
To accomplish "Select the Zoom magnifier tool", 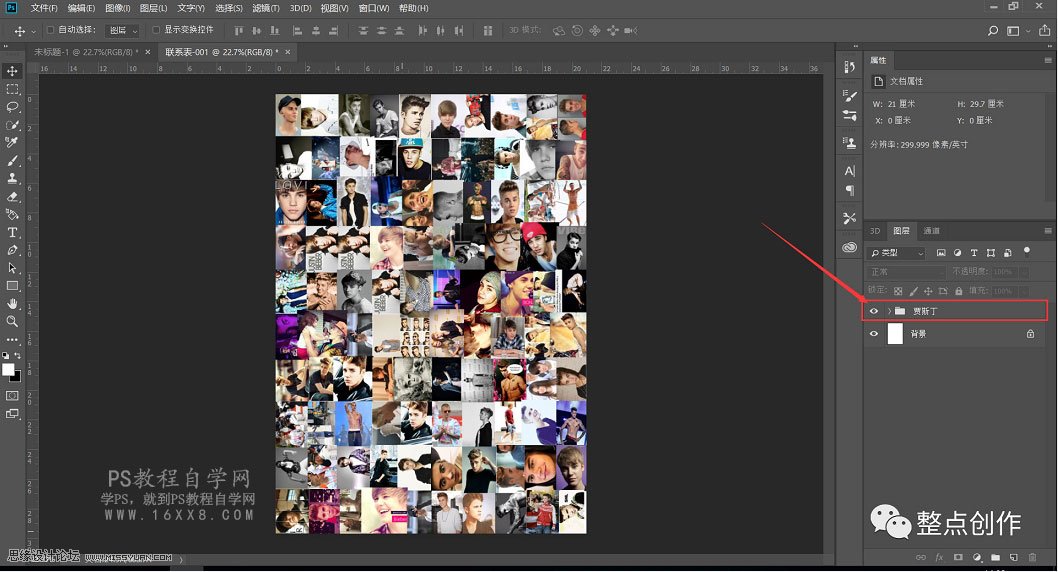I will click(12, 322).
